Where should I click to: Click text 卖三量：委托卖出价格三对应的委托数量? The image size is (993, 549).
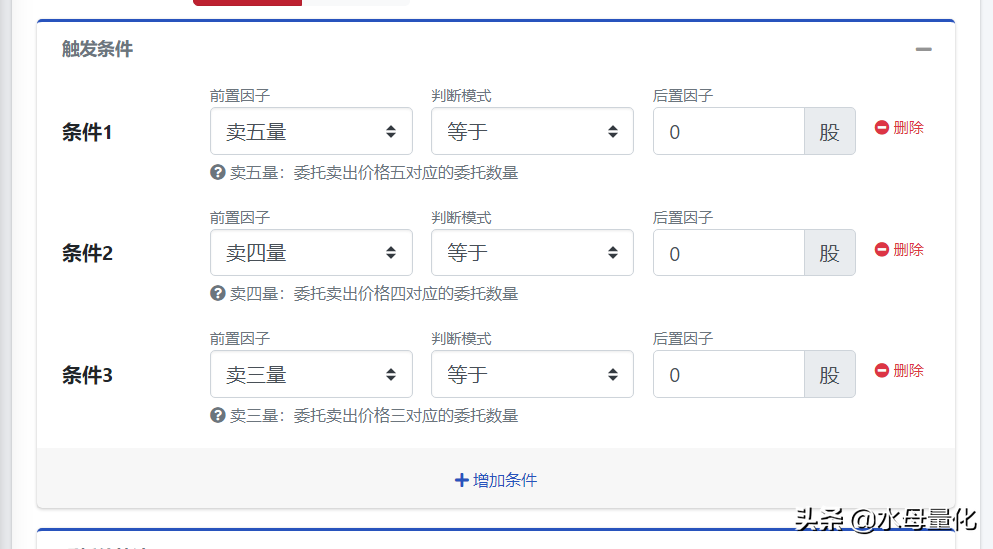(374, 415)
